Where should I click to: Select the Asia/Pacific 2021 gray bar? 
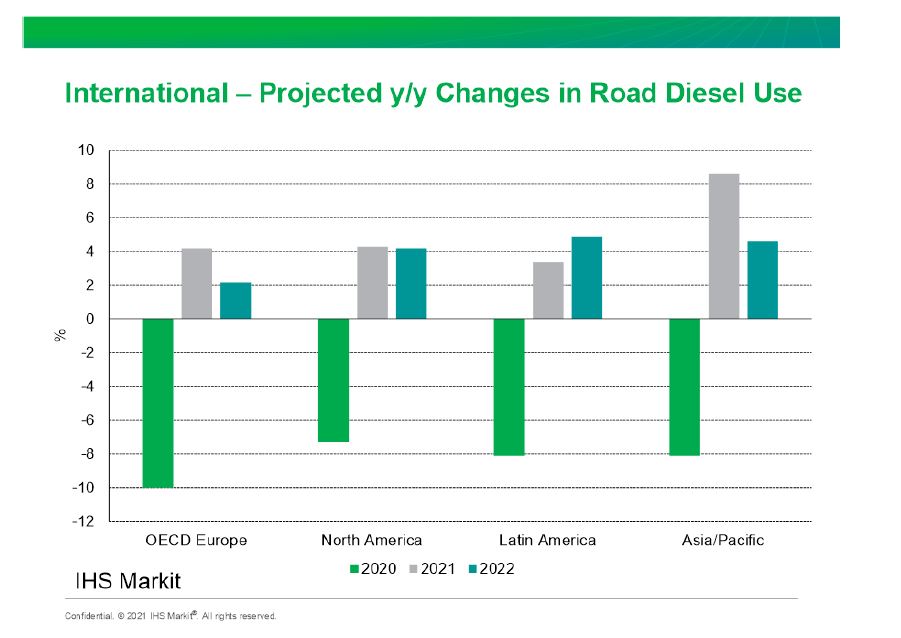tap(724, 246)
